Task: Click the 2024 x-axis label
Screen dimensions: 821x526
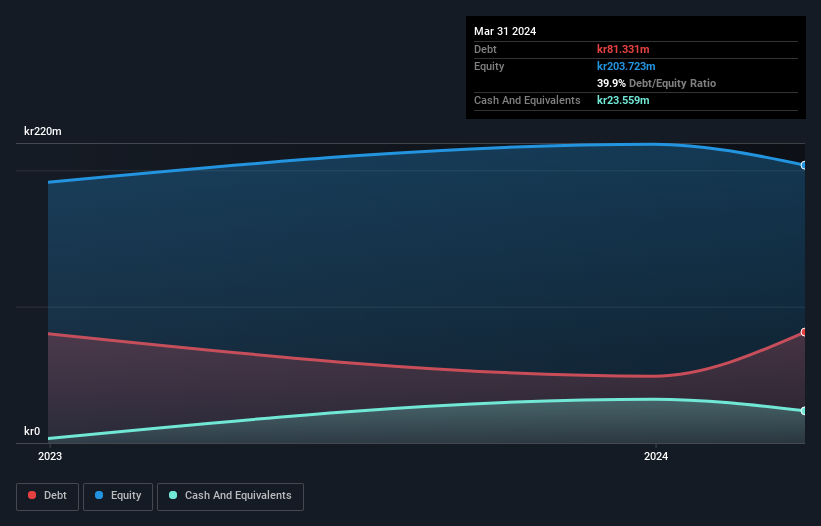Action: pyautogui.click(x=656, y=456)
